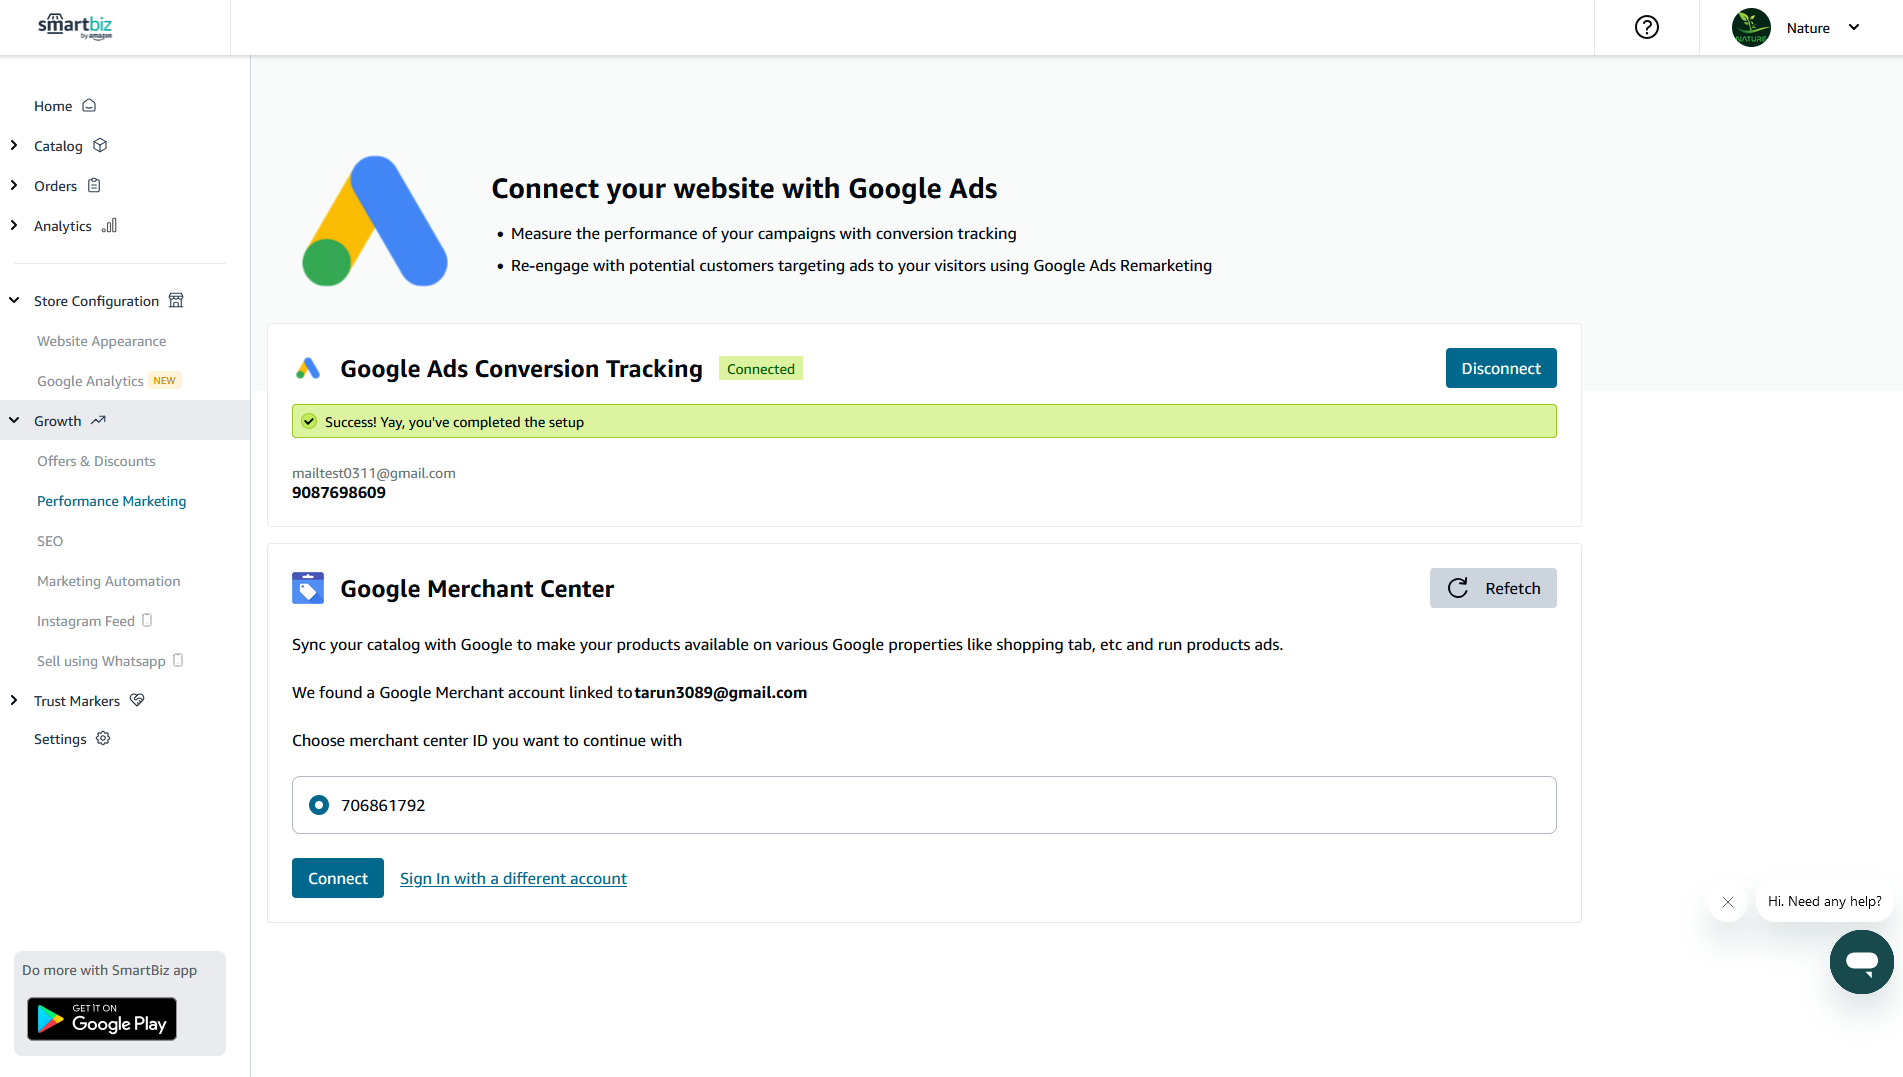The width and height of the screenshot is (1903, 1077).
Task: Click the Nature store avatar
Action: [1751, 28]
